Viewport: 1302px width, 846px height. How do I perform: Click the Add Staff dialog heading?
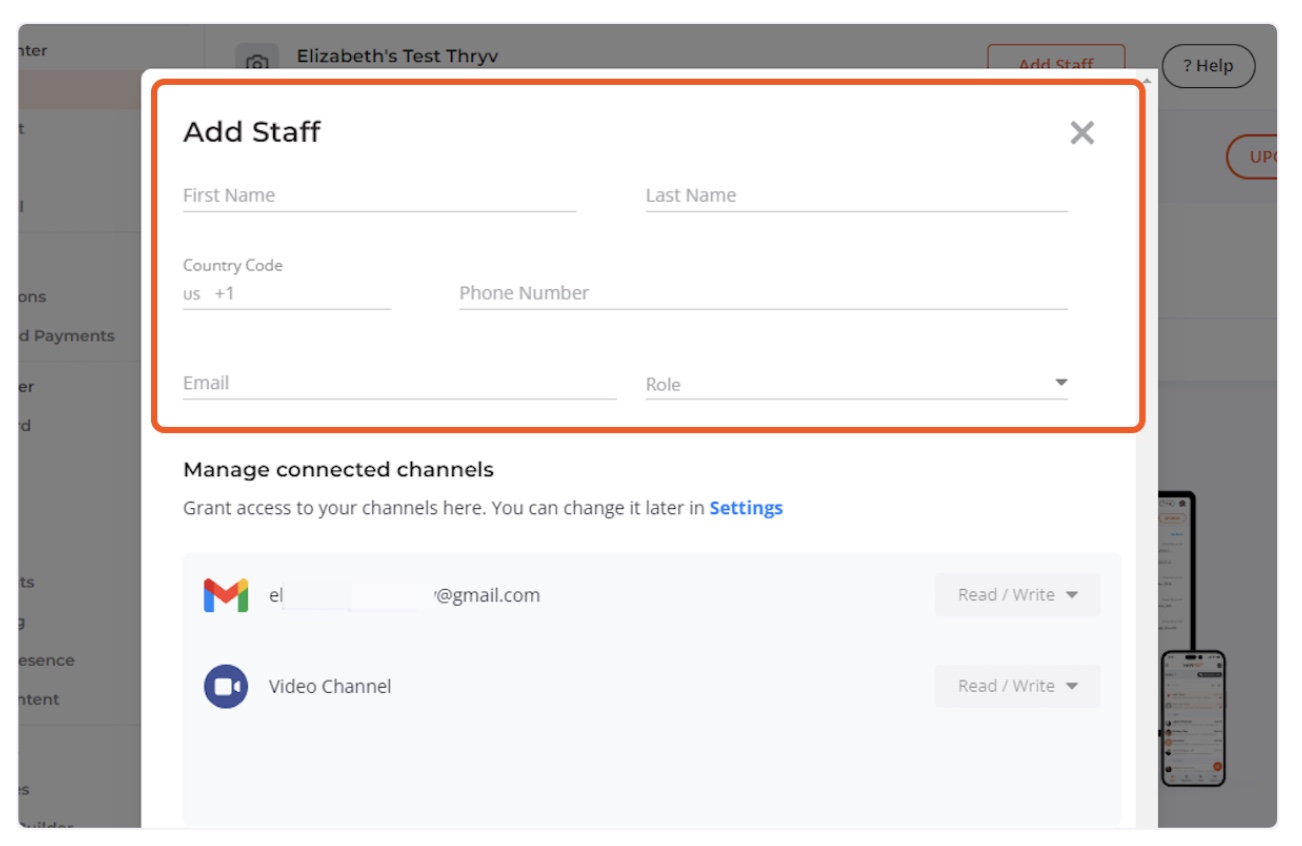252,132
